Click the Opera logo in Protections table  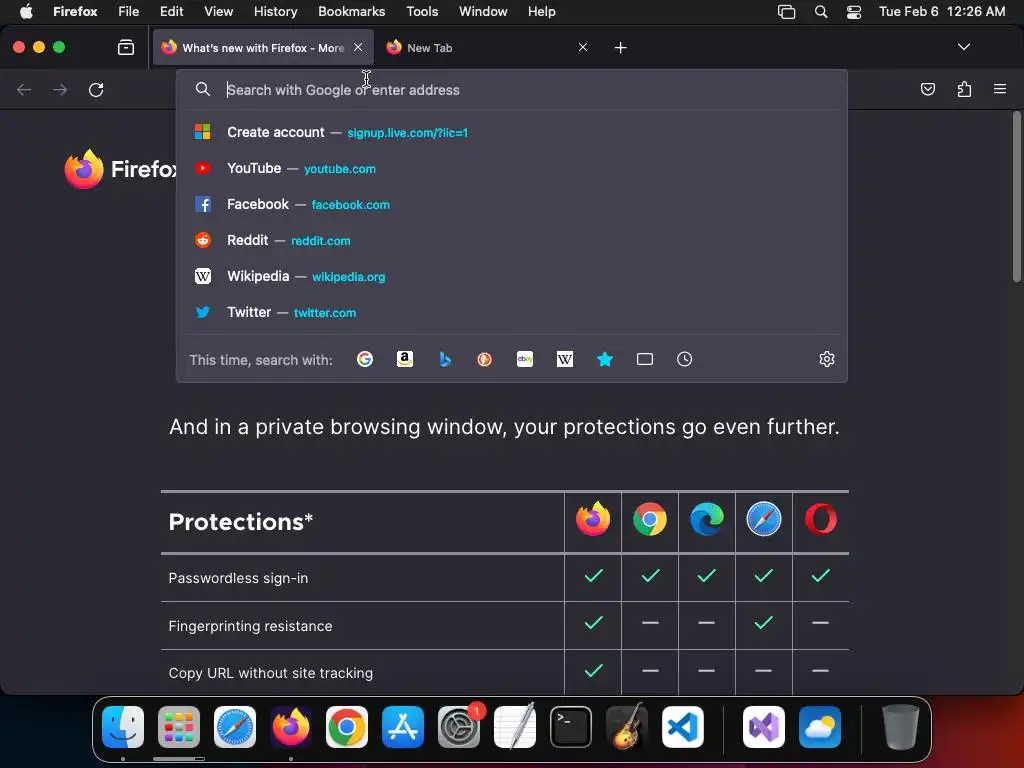821,520
